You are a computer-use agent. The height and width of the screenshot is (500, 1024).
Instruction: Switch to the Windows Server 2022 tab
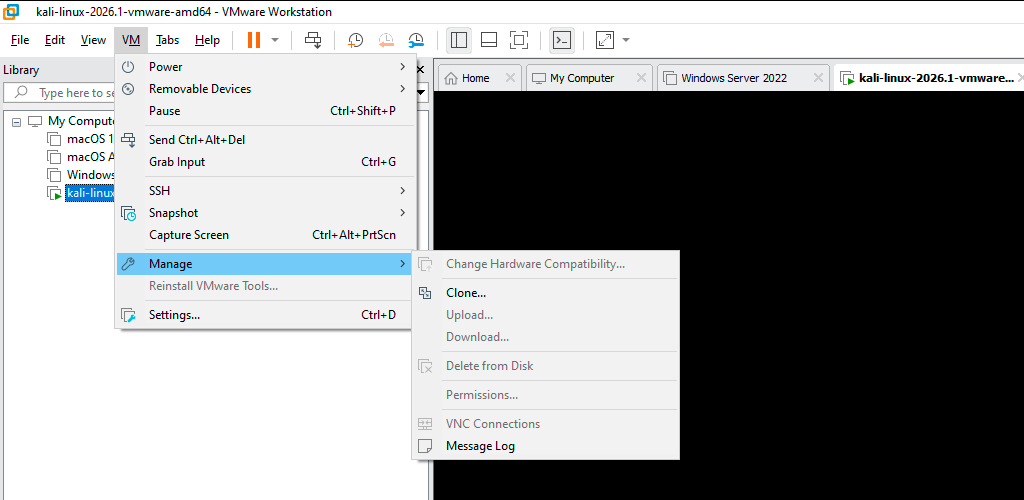click(733, 78)
